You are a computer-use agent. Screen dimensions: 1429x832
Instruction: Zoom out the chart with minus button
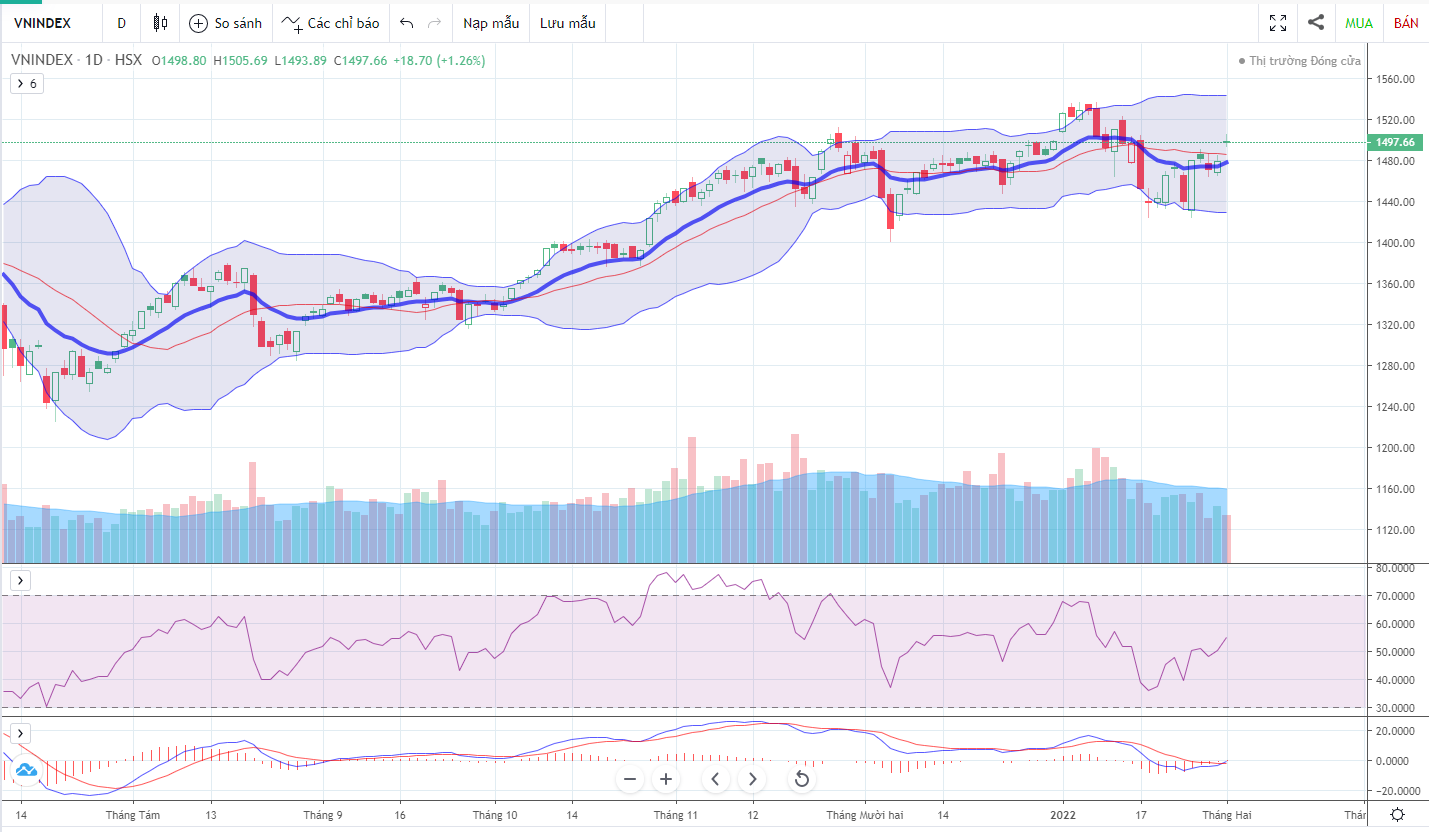point(630,779)
